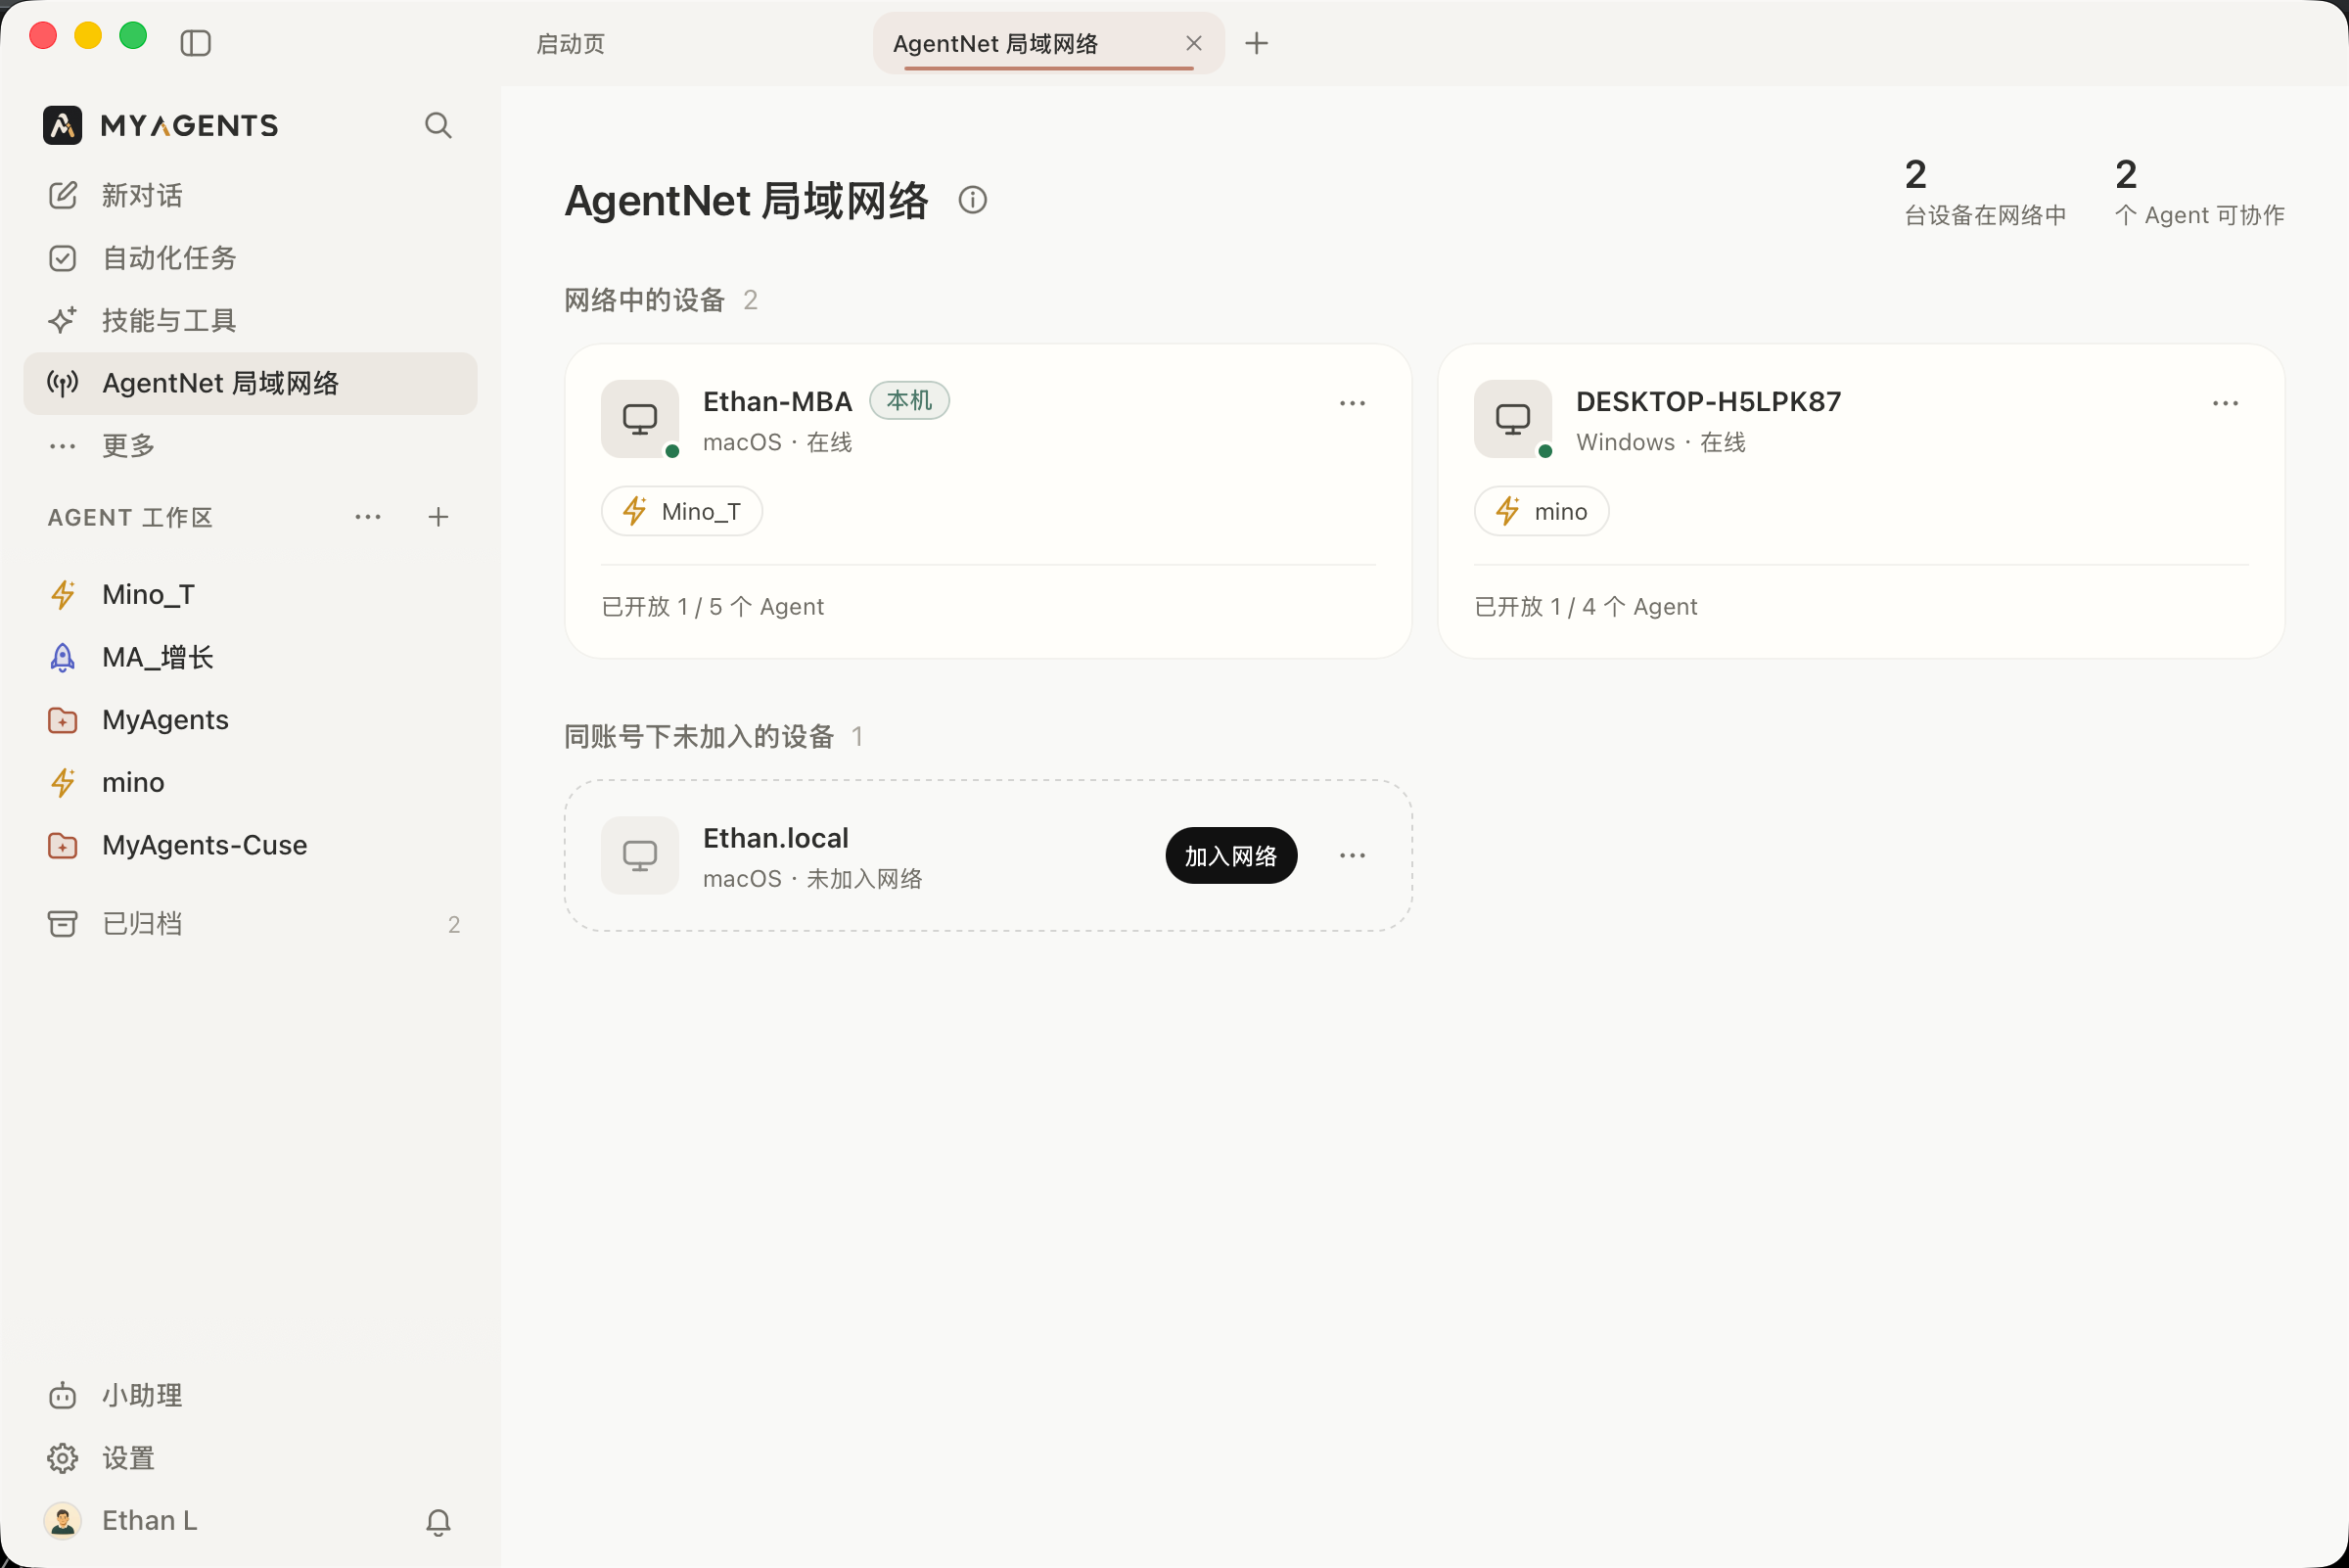The height and width of the screenshot is (1568, 2349).
Task: Add a new agent workspace with plus
Action: tap(438, 517)
